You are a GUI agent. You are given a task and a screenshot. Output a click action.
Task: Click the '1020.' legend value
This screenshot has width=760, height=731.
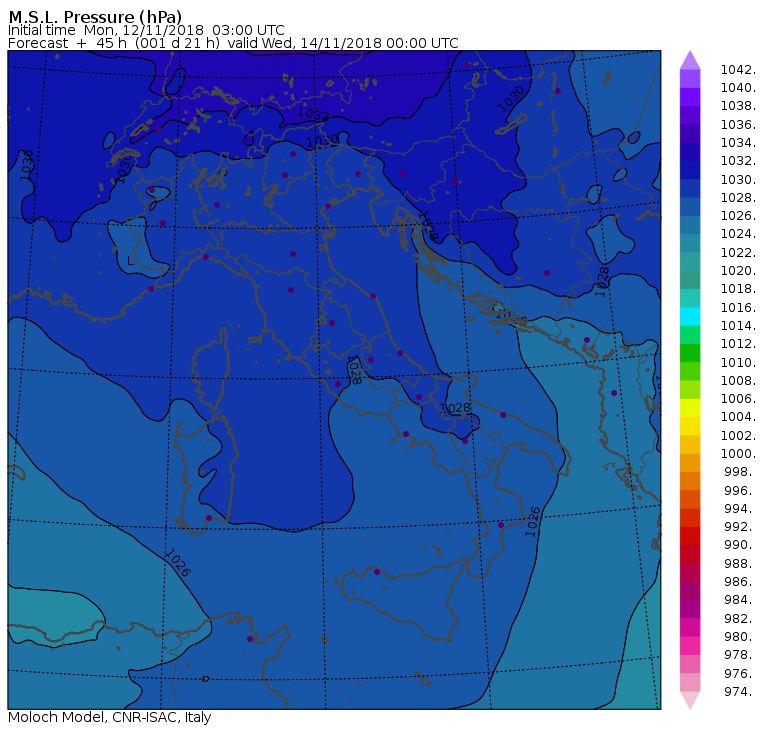[738, 270]
